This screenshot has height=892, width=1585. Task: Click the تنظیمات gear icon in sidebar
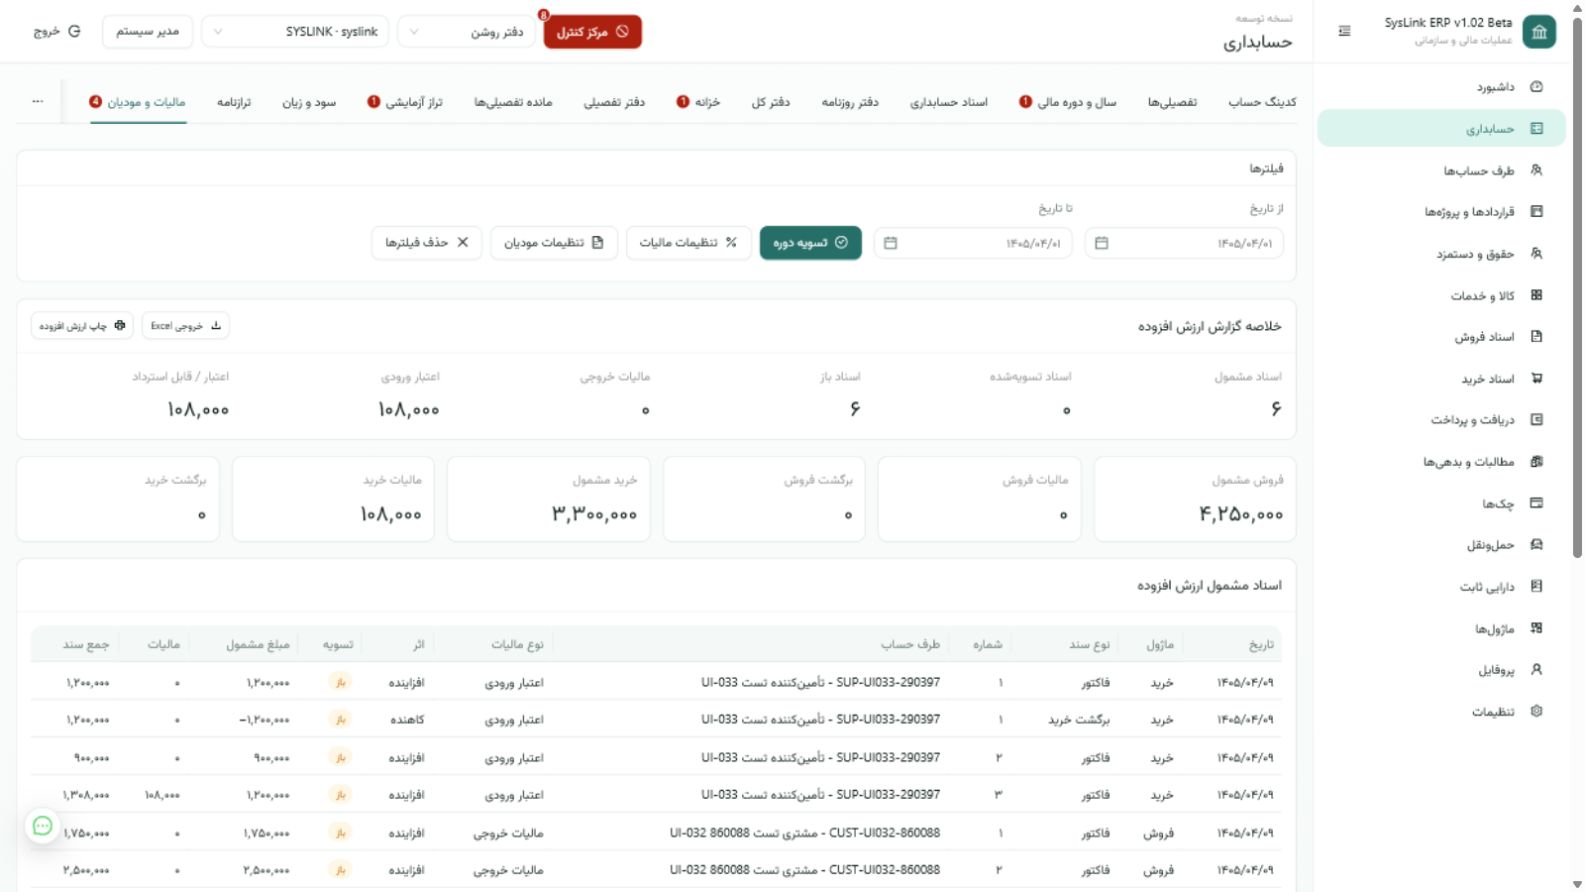pos(1537,712)
